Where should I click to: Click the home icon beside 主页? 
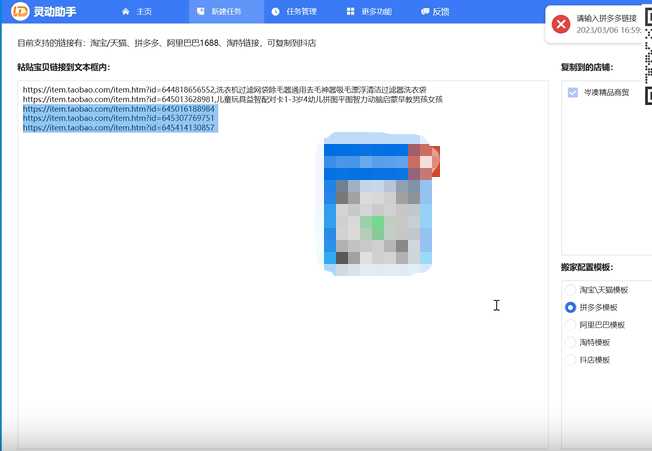tap(125, 12)
